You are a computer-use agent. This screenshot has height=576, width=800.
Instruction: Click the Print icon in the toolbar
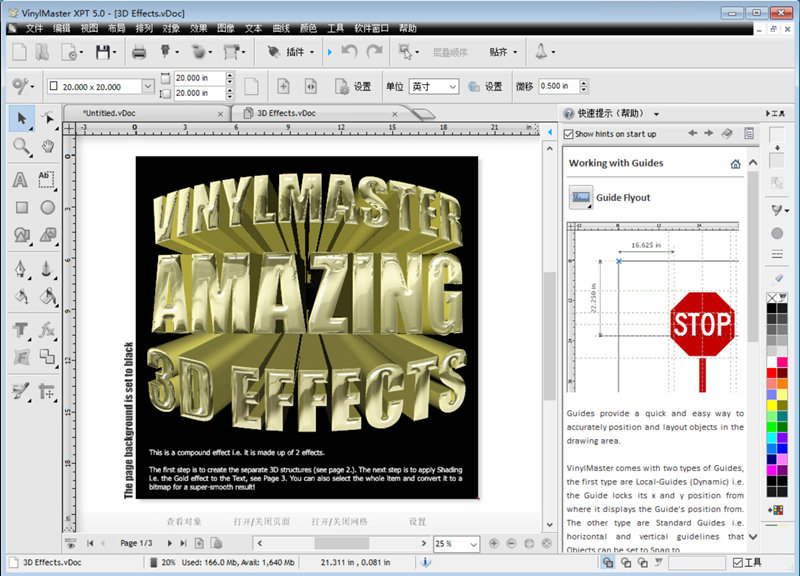140,51
